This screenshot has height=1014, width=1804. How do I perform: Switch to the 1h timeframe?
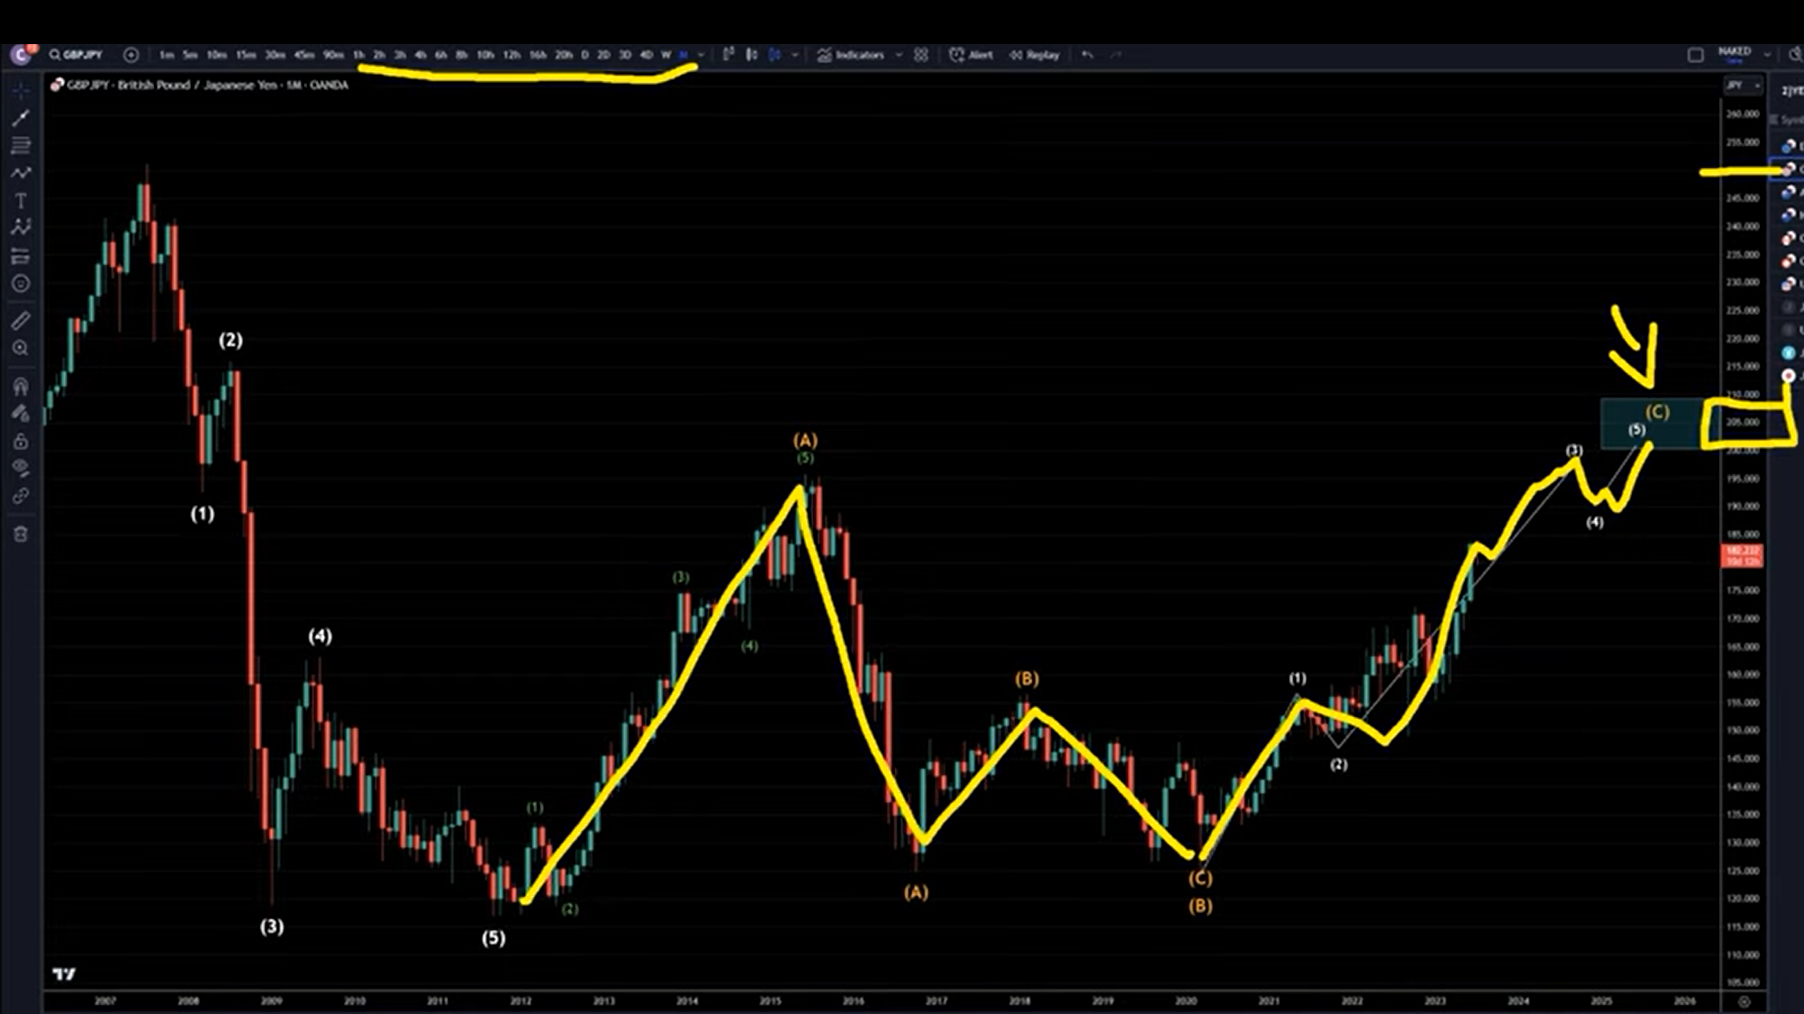tap(358, 55)
